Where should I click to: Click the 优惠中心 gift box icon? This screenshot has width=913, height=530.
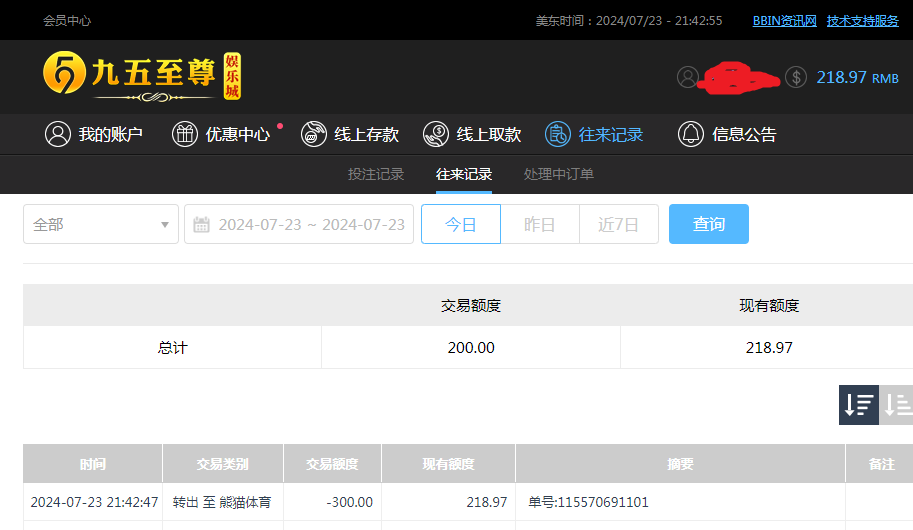185,134
